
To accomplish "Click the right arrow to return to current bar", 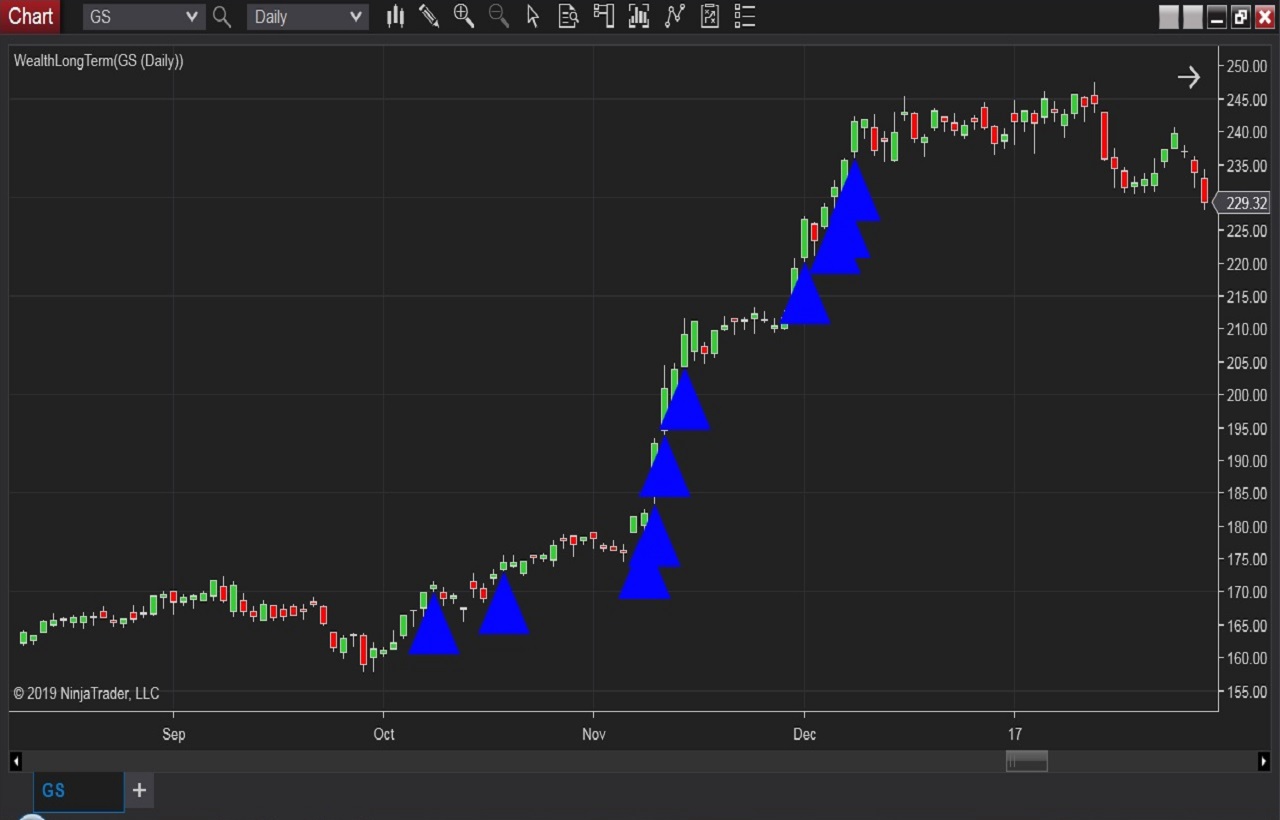I will coord(1188,77).
